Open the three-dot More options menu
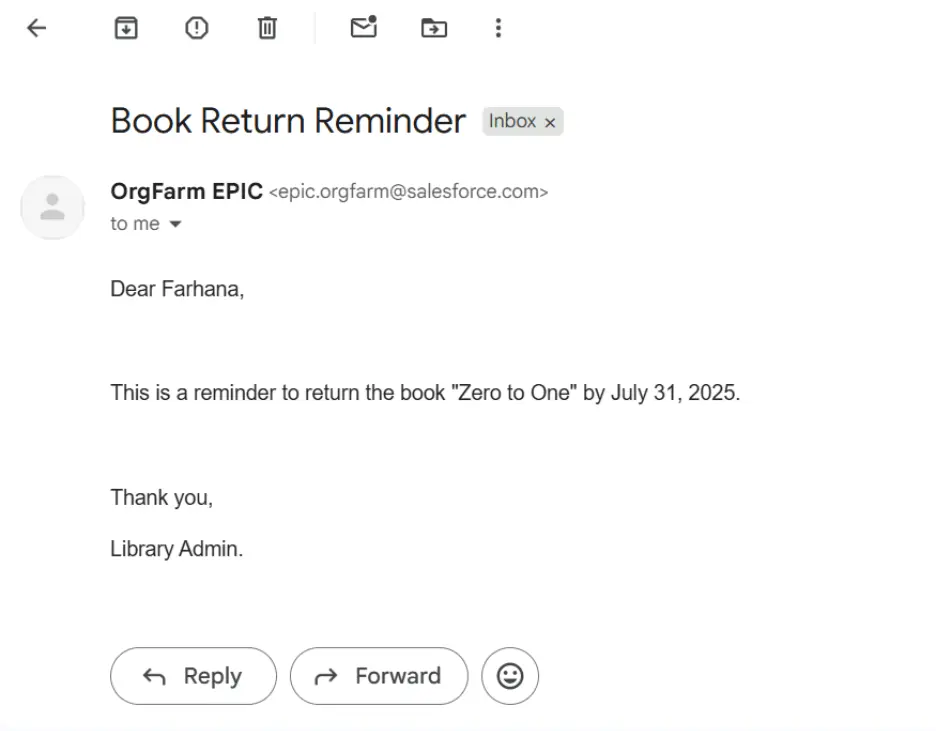 (x=498, y=28)
